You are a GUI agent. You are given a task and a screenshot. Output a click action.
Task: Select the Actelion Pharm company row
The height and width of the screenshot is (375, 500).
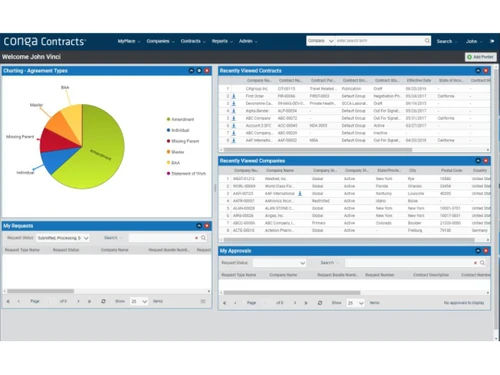(354, 230)
